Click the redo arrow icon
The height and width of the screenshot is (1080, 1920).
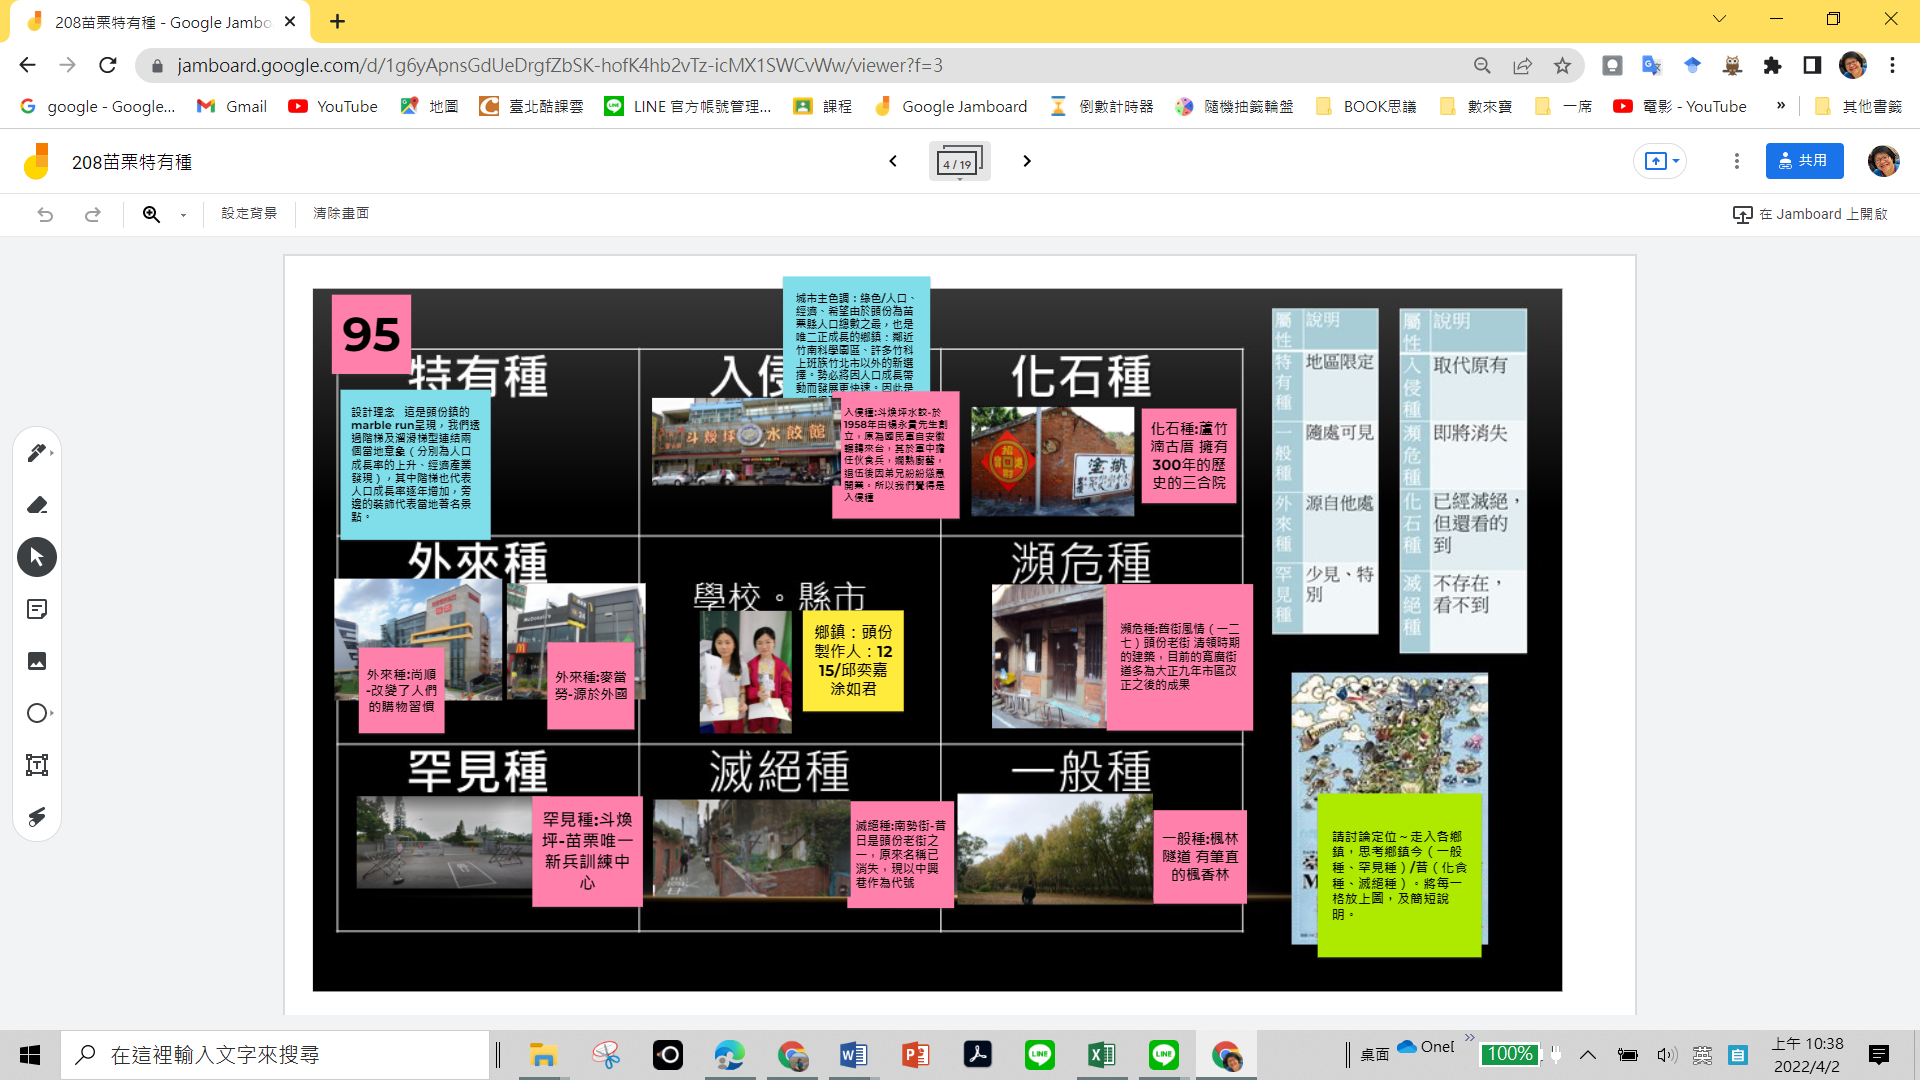click(x=91, y=214)
